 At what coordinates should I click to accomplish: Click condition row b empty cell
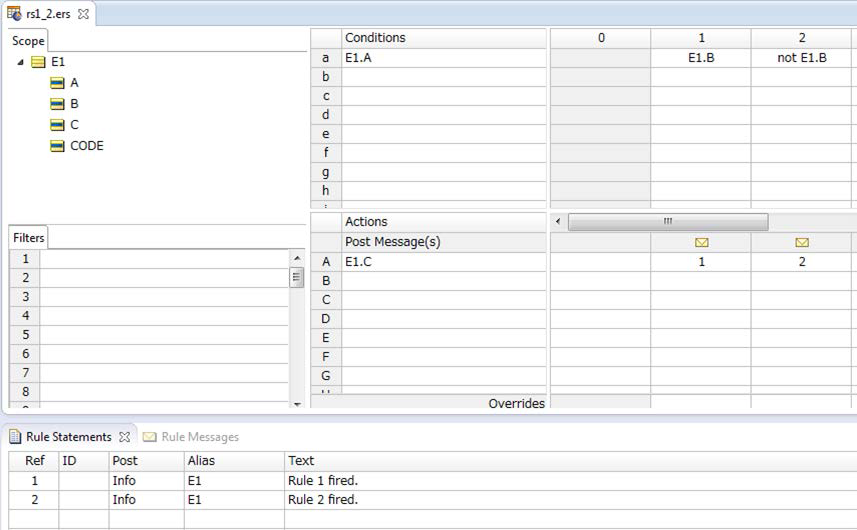[x=444, y=77]
